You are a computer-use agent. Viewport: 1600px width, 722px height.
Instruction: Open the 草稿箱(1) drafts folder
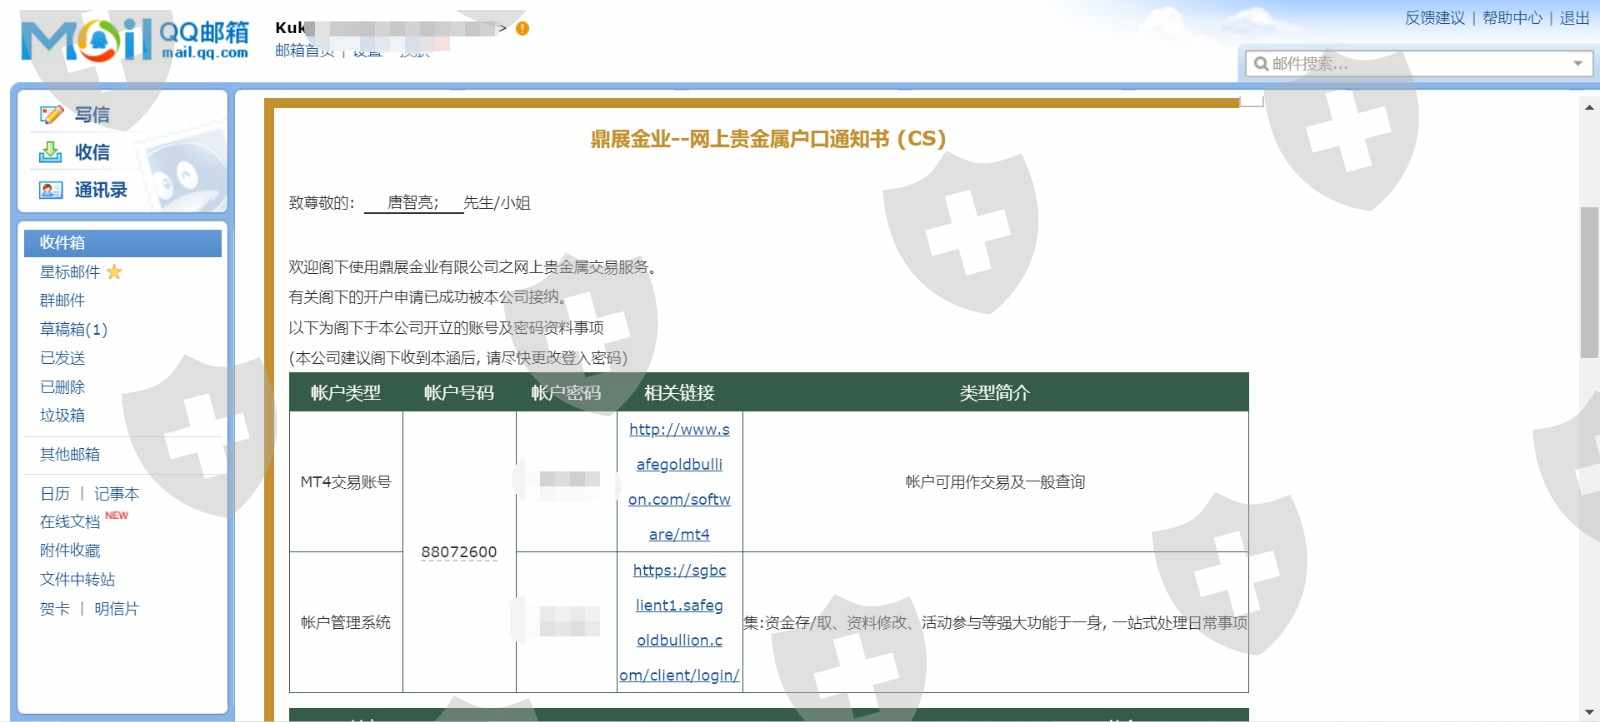tap(73, 329)
